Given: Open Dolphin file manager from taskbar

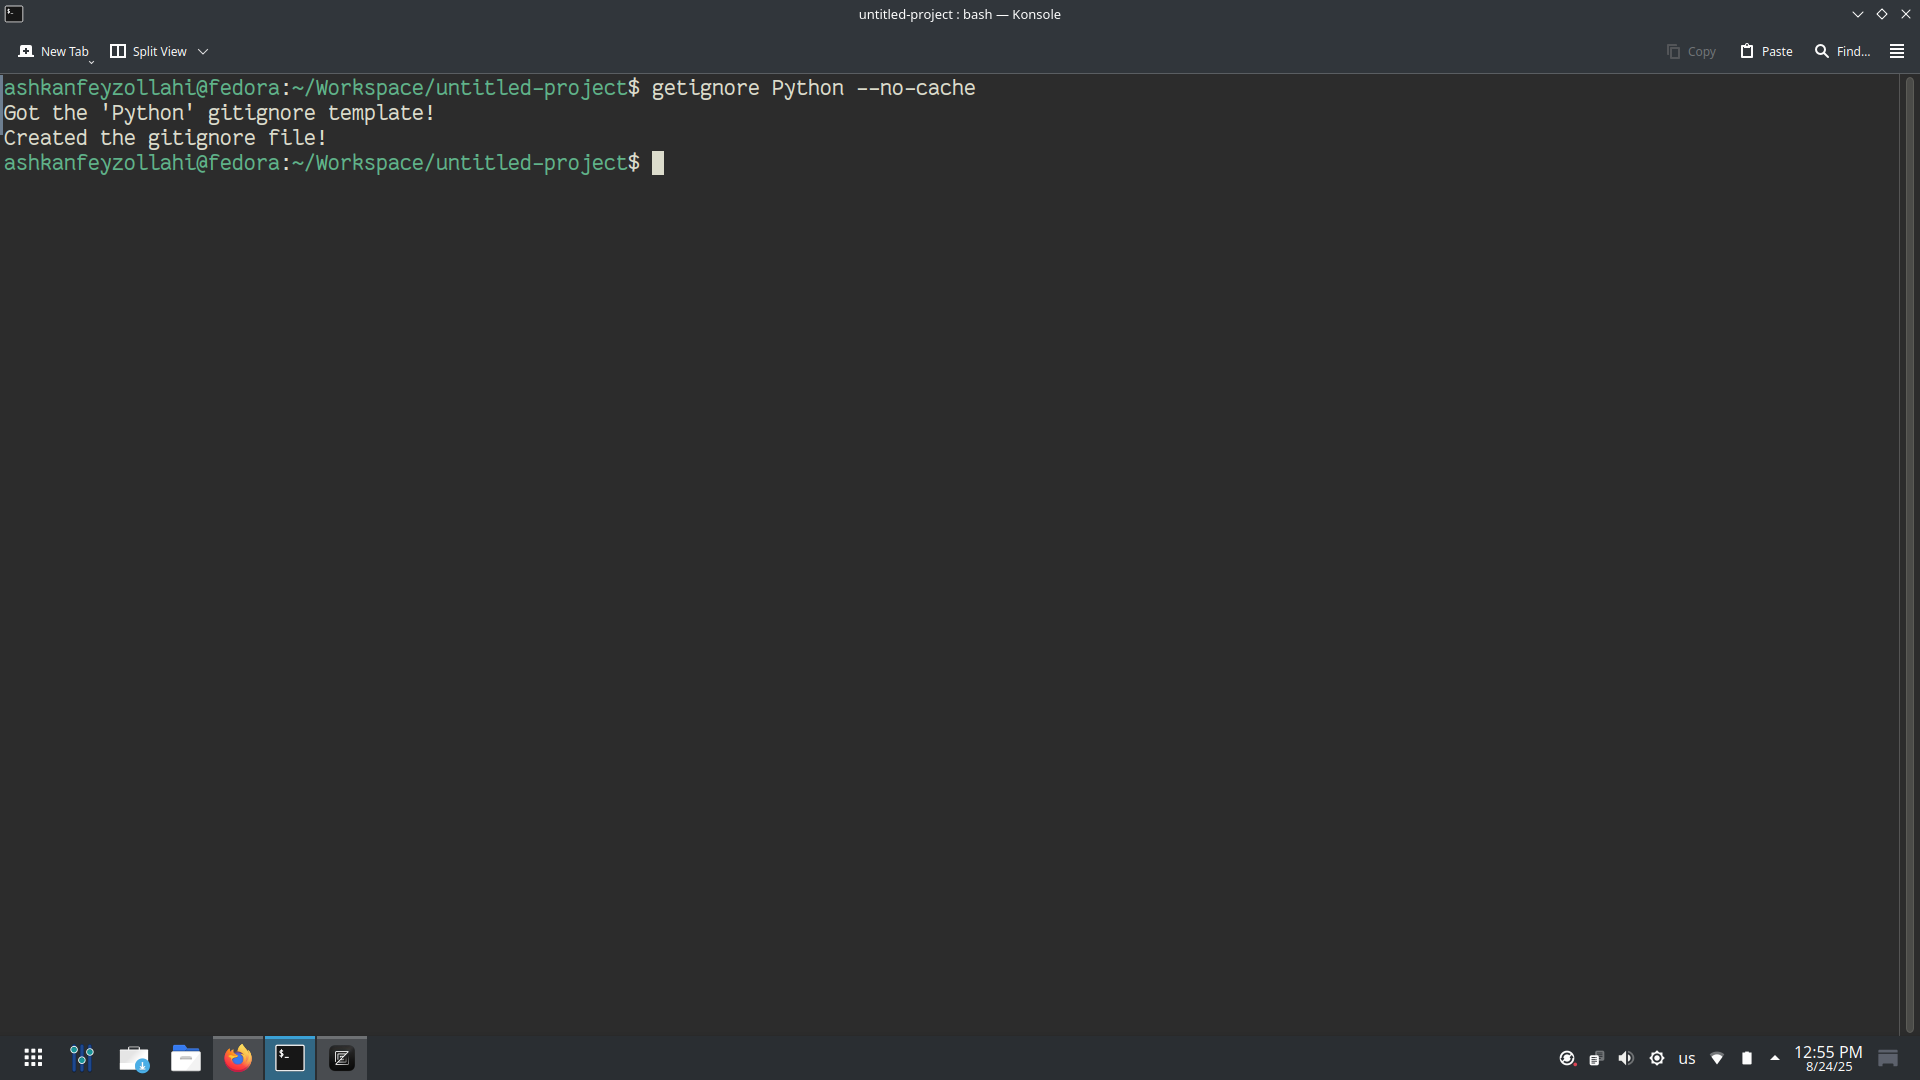Looking at the screenshot, I should (x=186, y=1058).
